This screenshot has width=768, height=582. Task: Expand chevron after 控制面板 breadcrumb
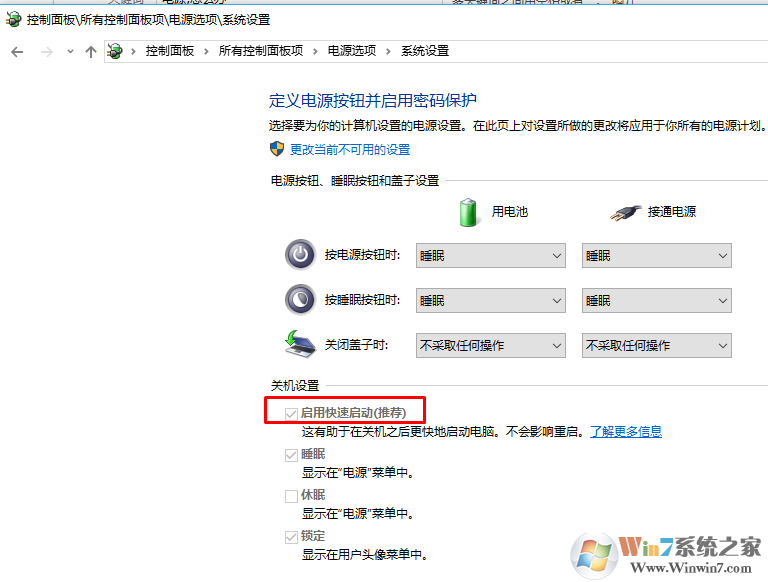pyautogui.click(x=206, y=51)
